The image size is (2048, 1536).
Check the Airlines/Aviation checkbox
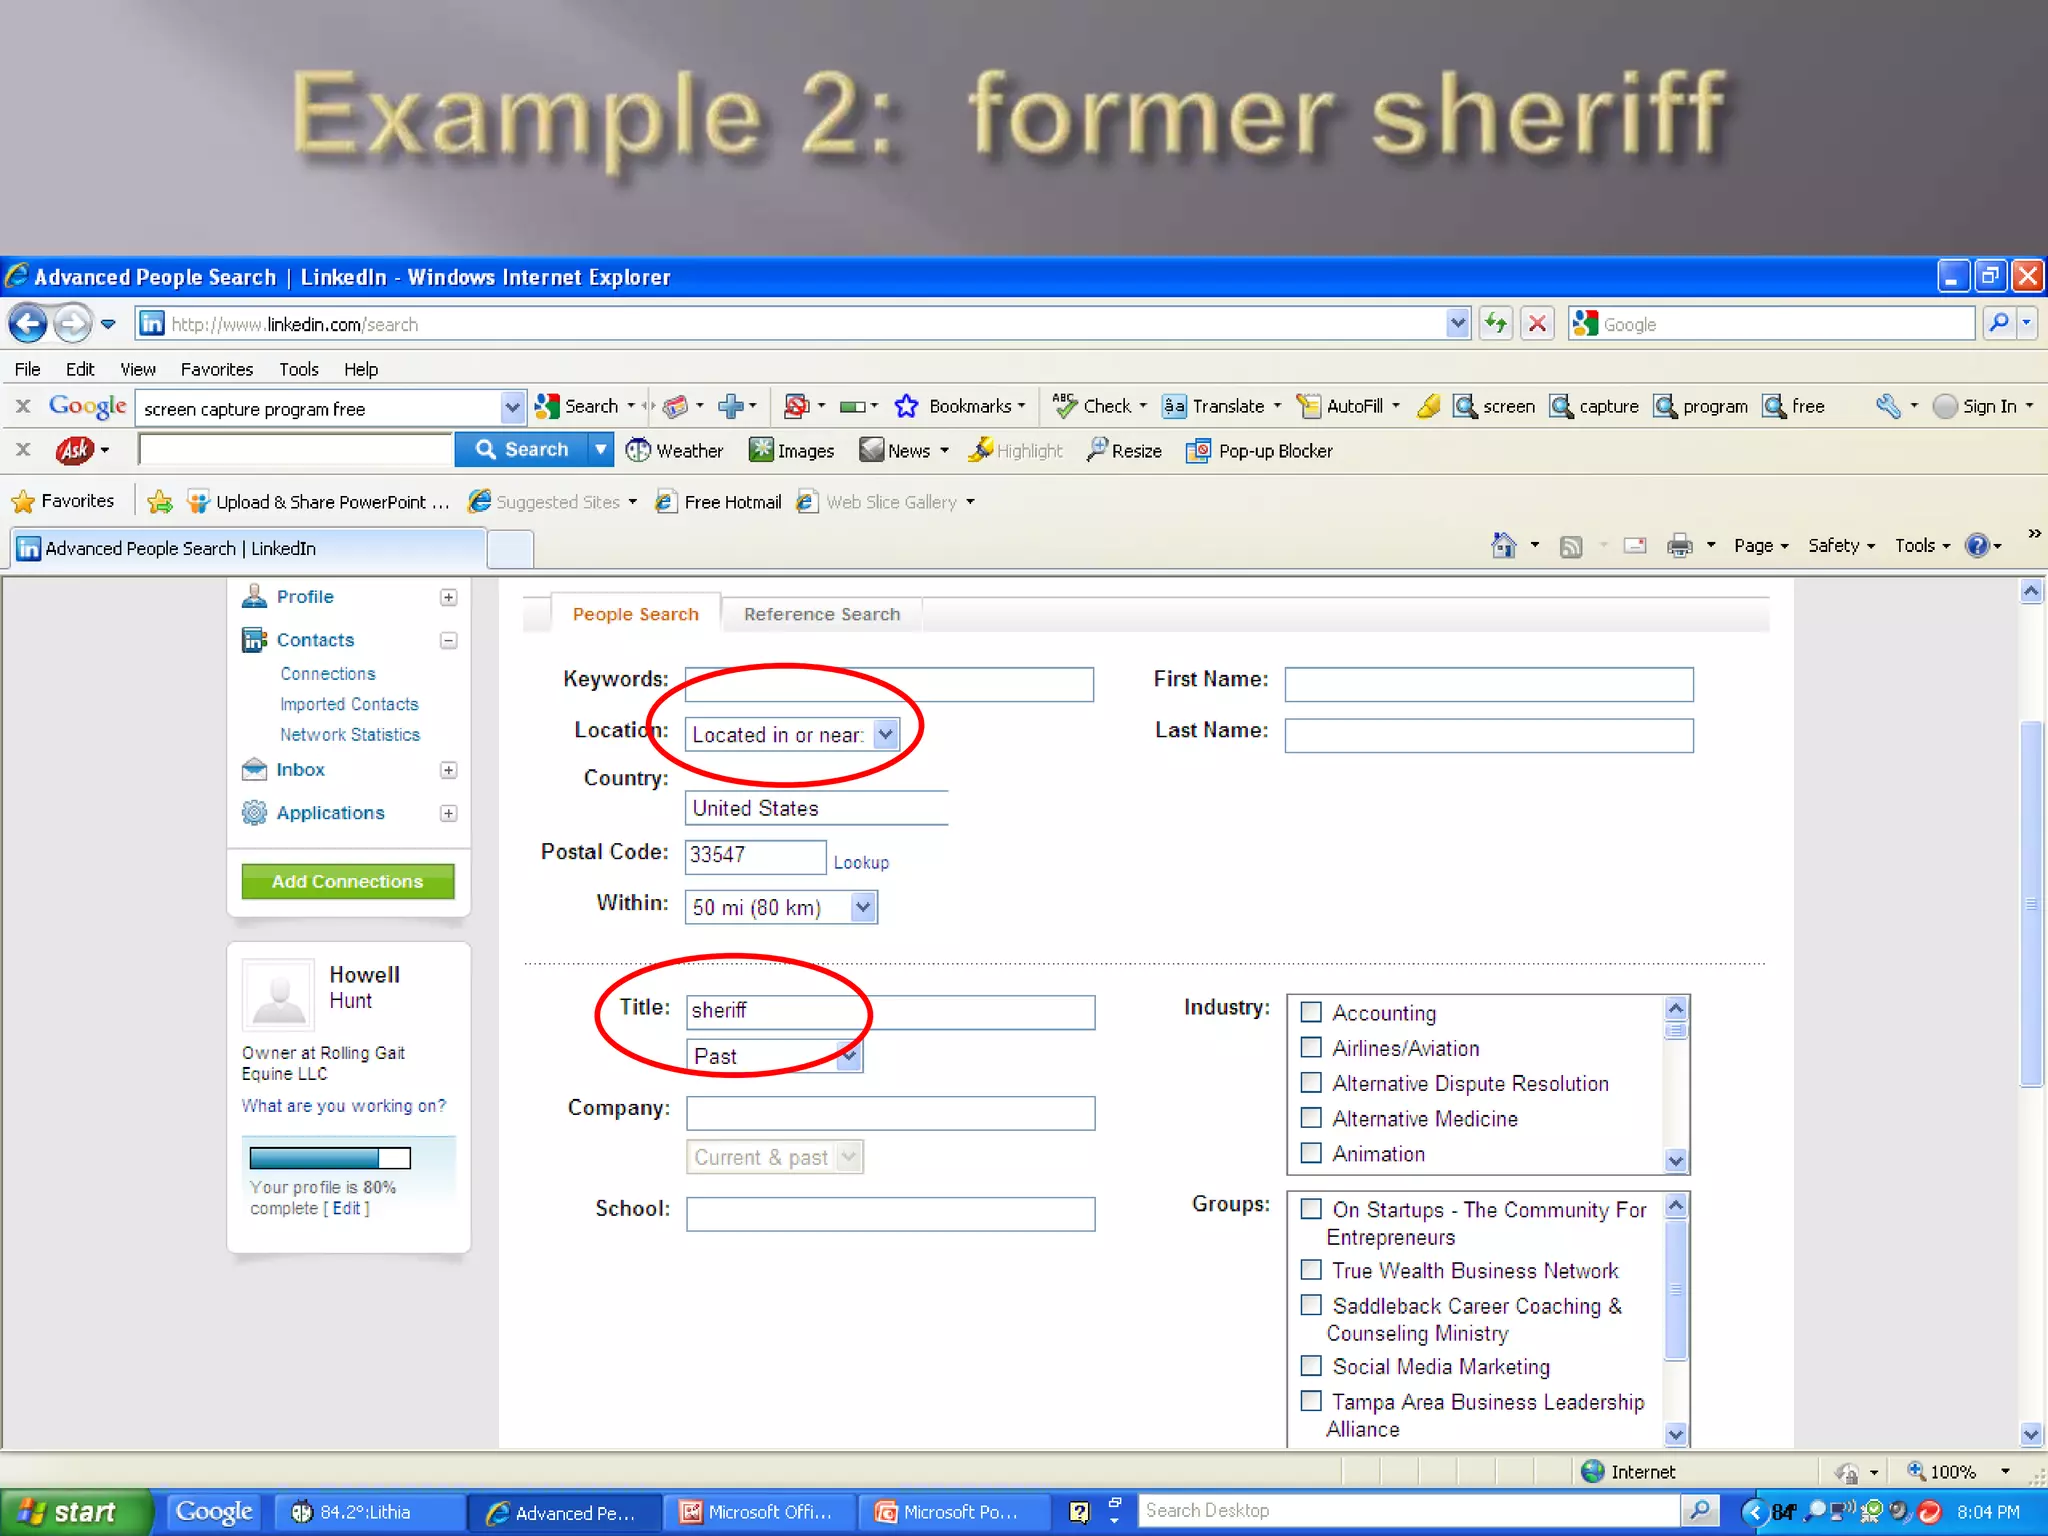coord(1311,1047)
